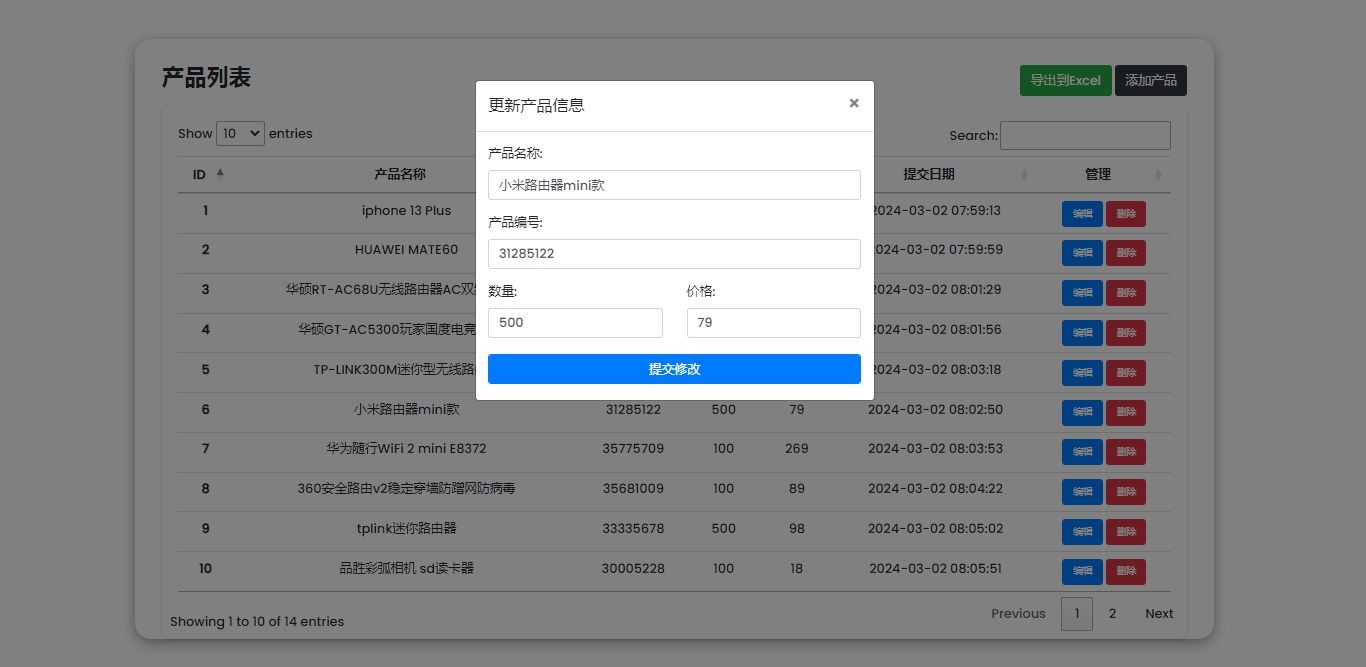Focus the price field showing 79
This screenshot has height=667, width=1366.
tap(773, 323)
